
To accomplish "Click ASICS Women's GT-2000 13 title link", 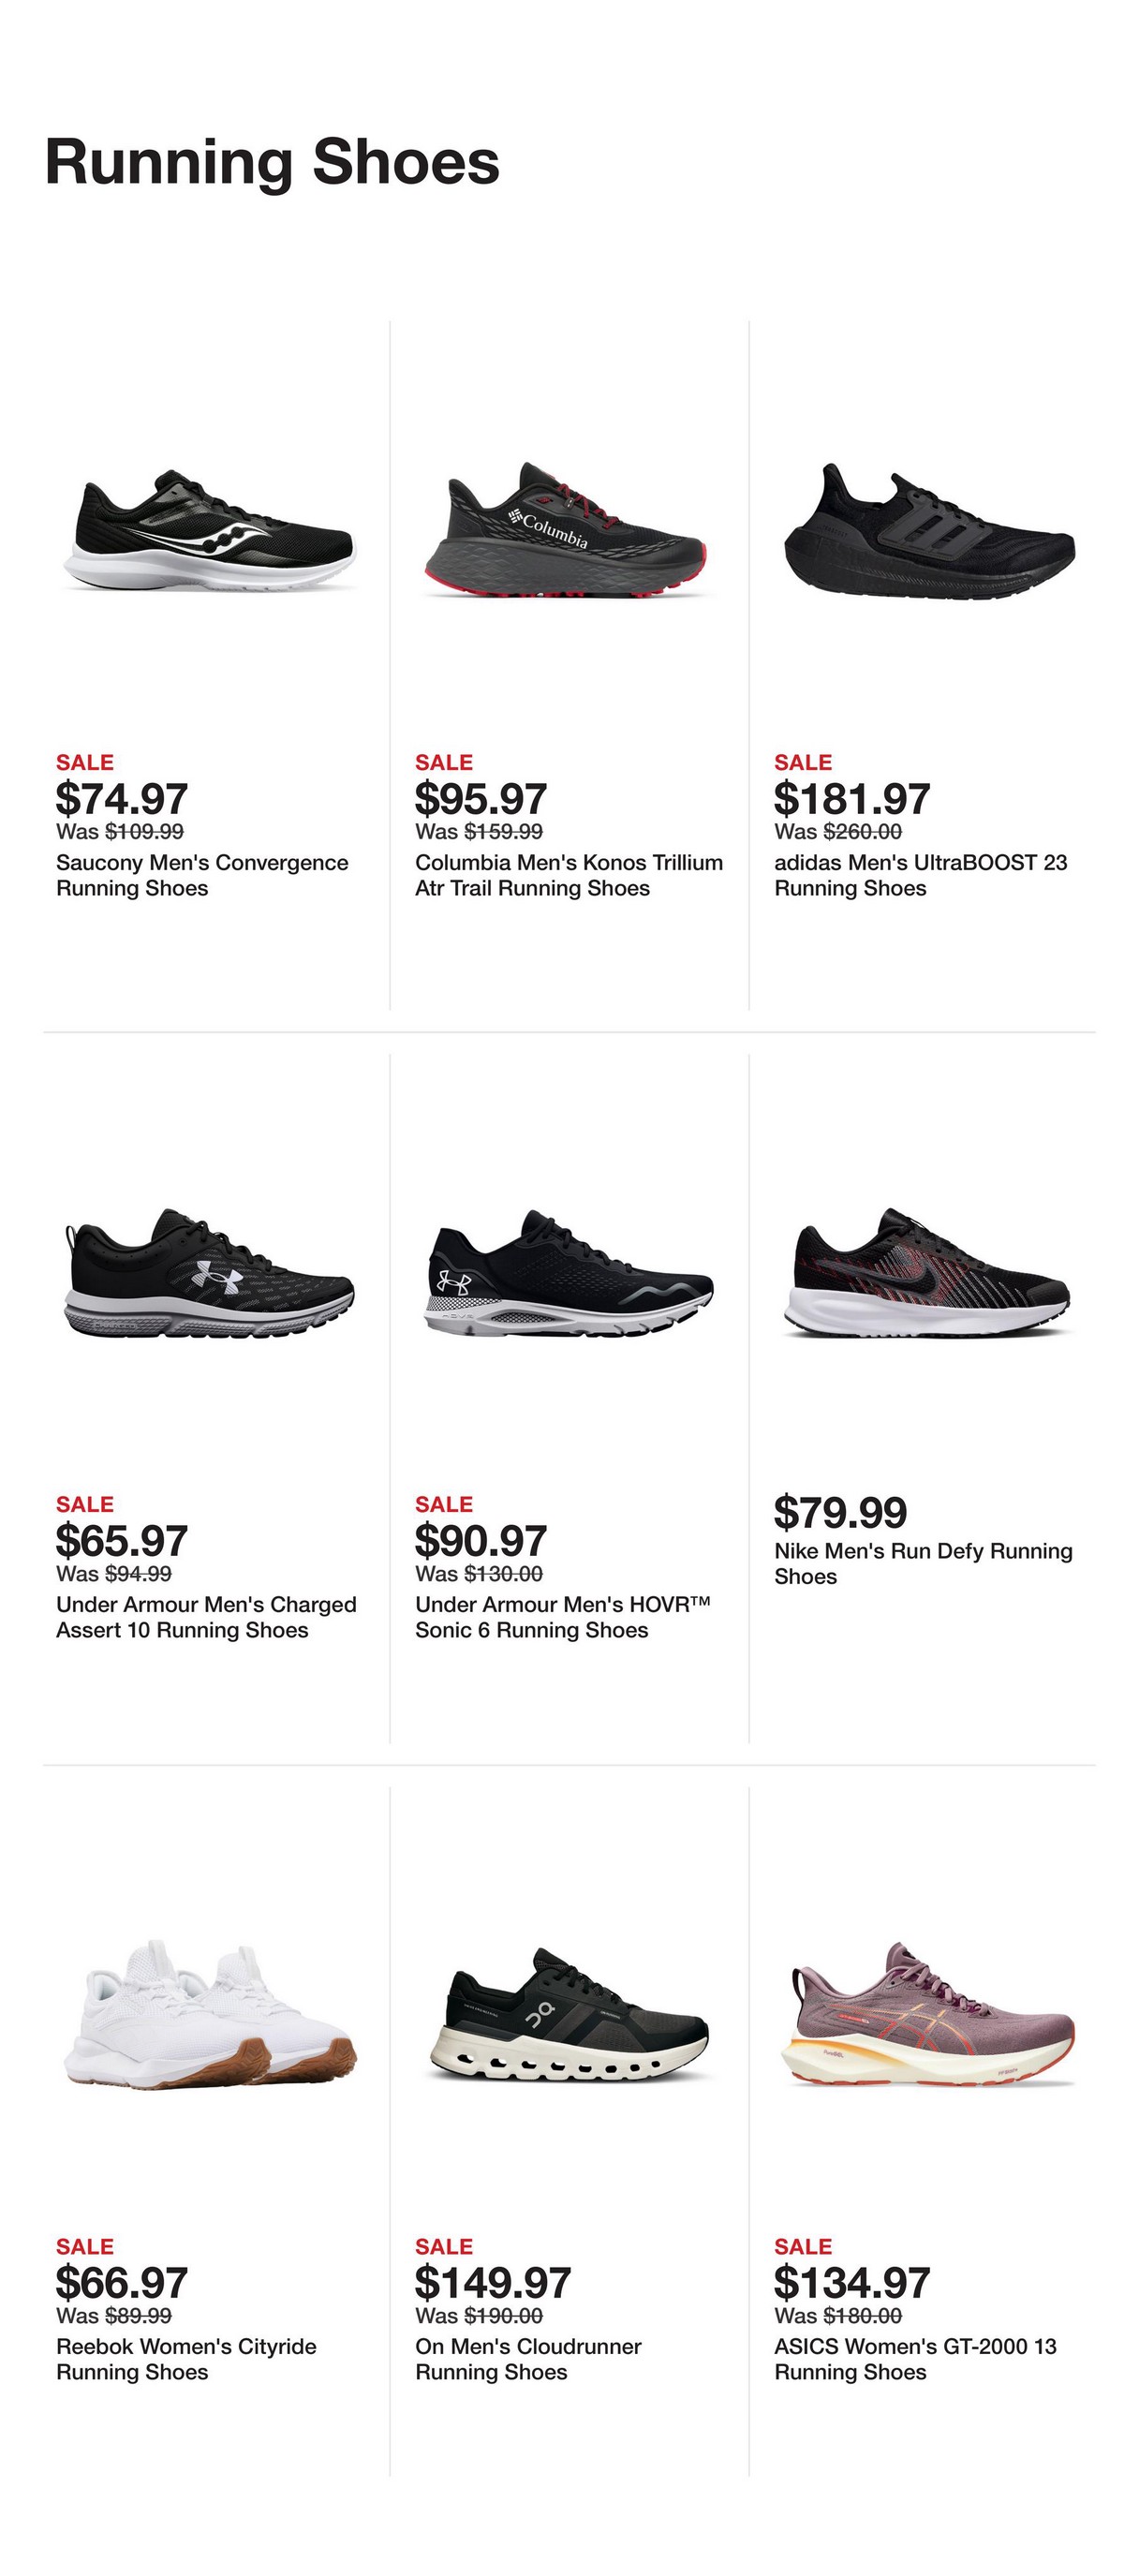I will point(915,2359).
